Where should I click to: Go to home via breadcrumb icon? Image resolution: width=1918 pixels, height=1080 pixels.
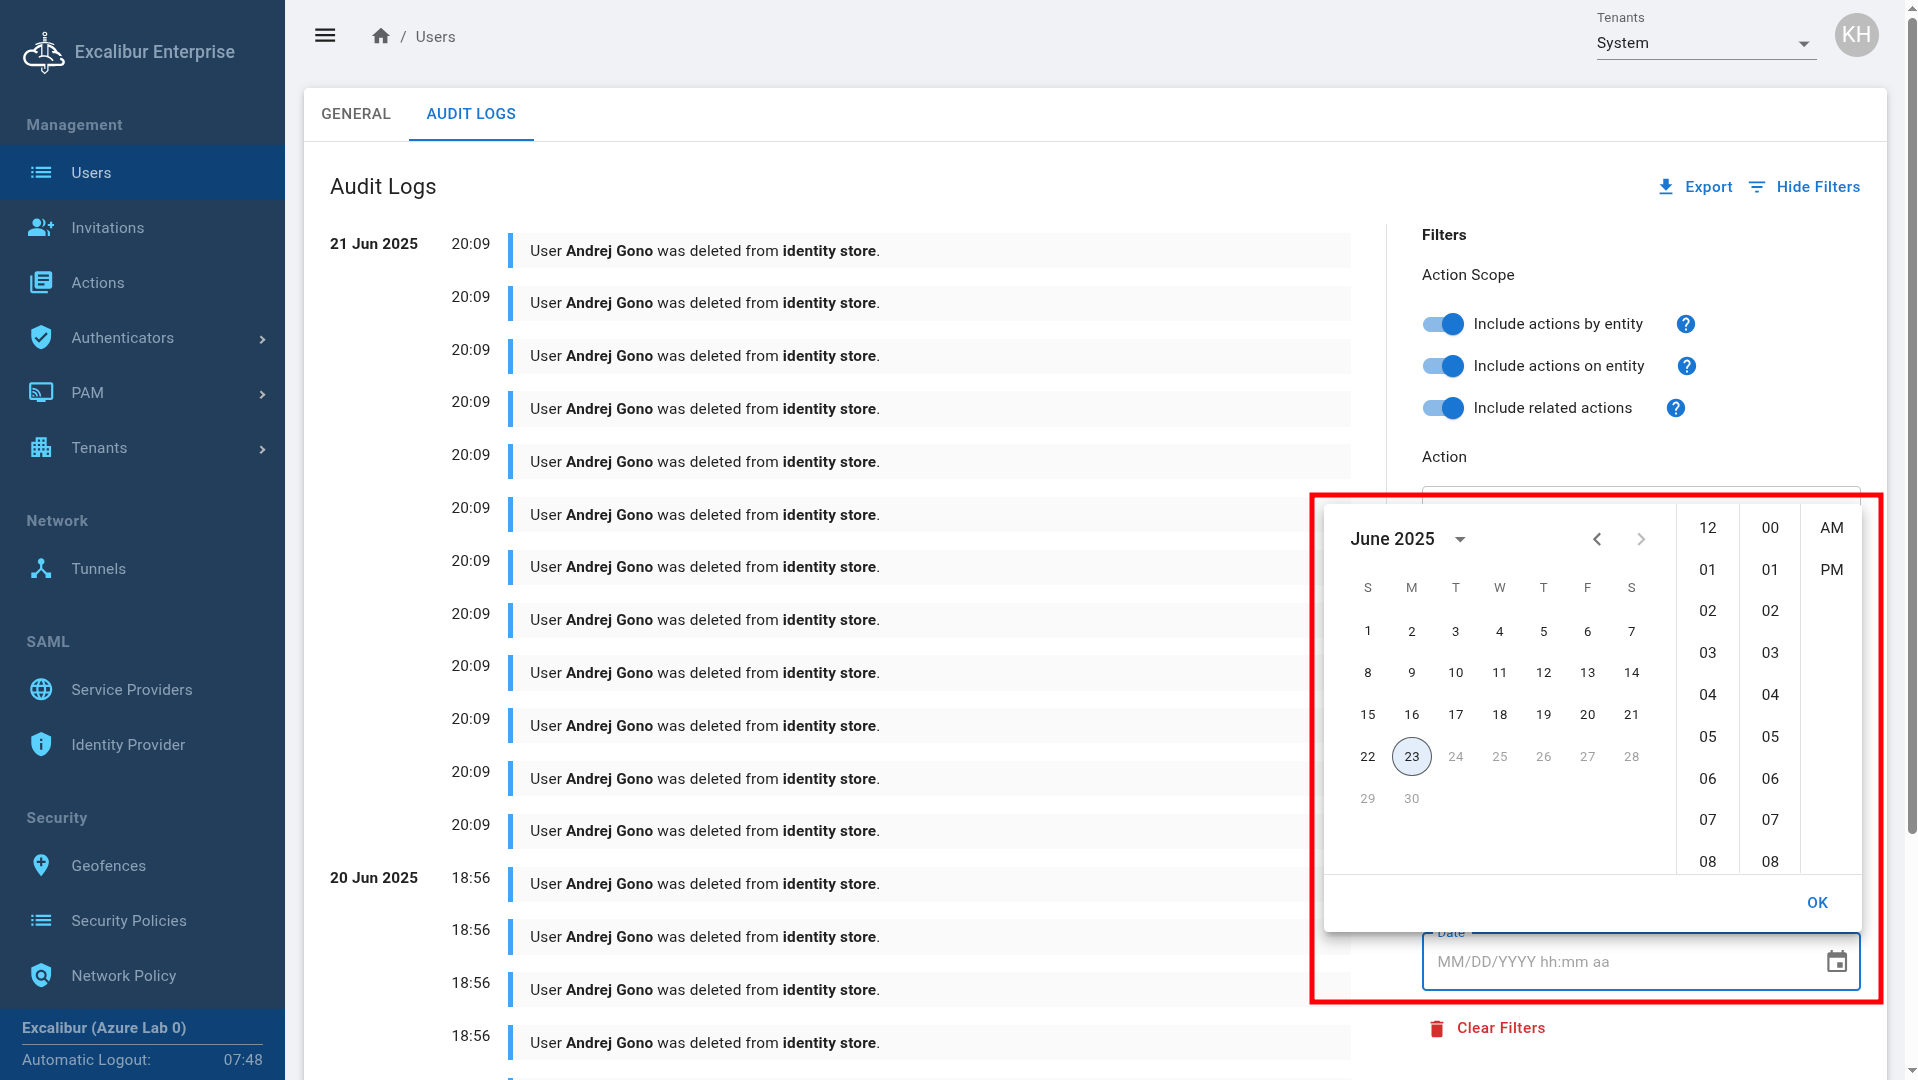[380, 36]
